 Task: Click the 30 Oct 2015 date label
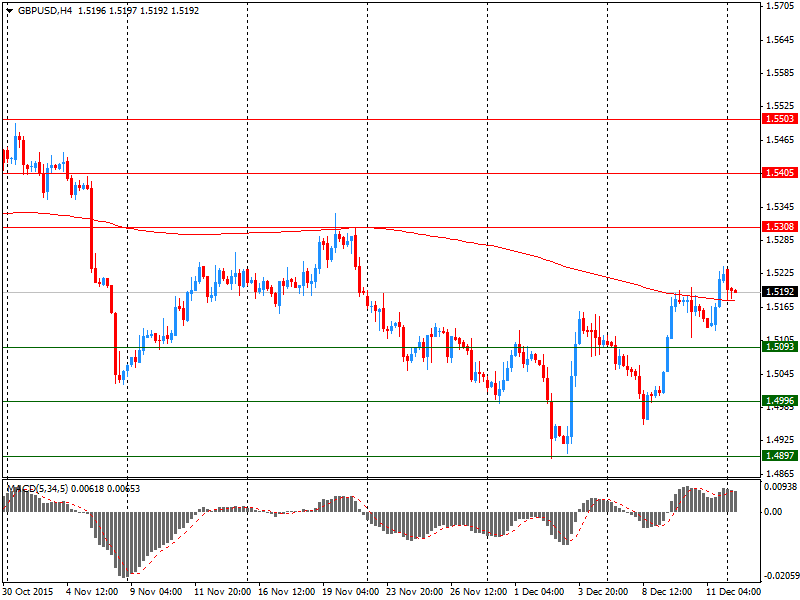click(28, 592)
